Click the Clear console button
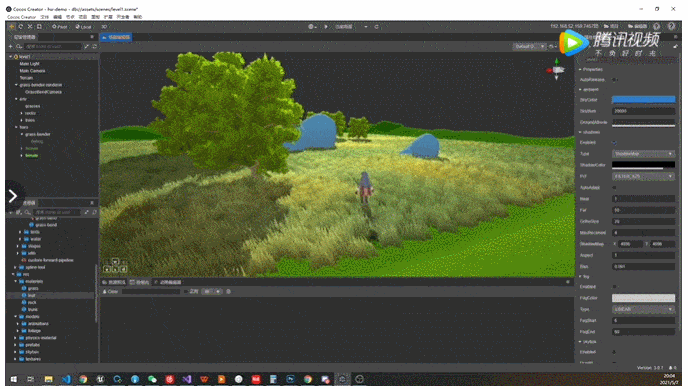688x389 pixels. tap(111, 292)
